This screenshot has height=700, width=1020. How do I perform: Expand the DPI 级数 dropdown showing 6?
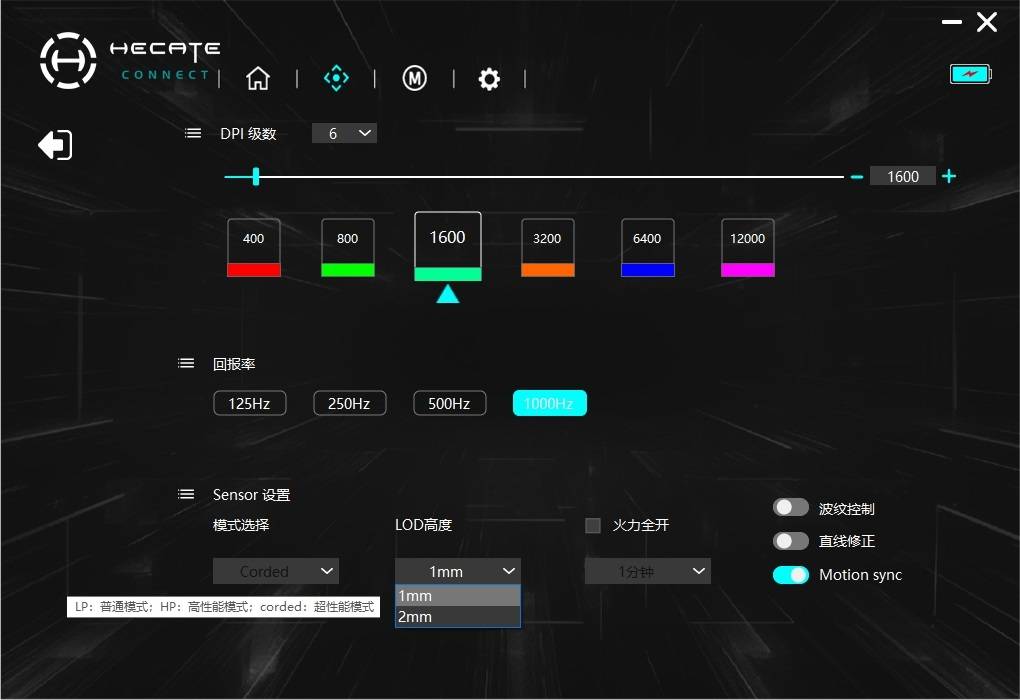coord(344,133)
